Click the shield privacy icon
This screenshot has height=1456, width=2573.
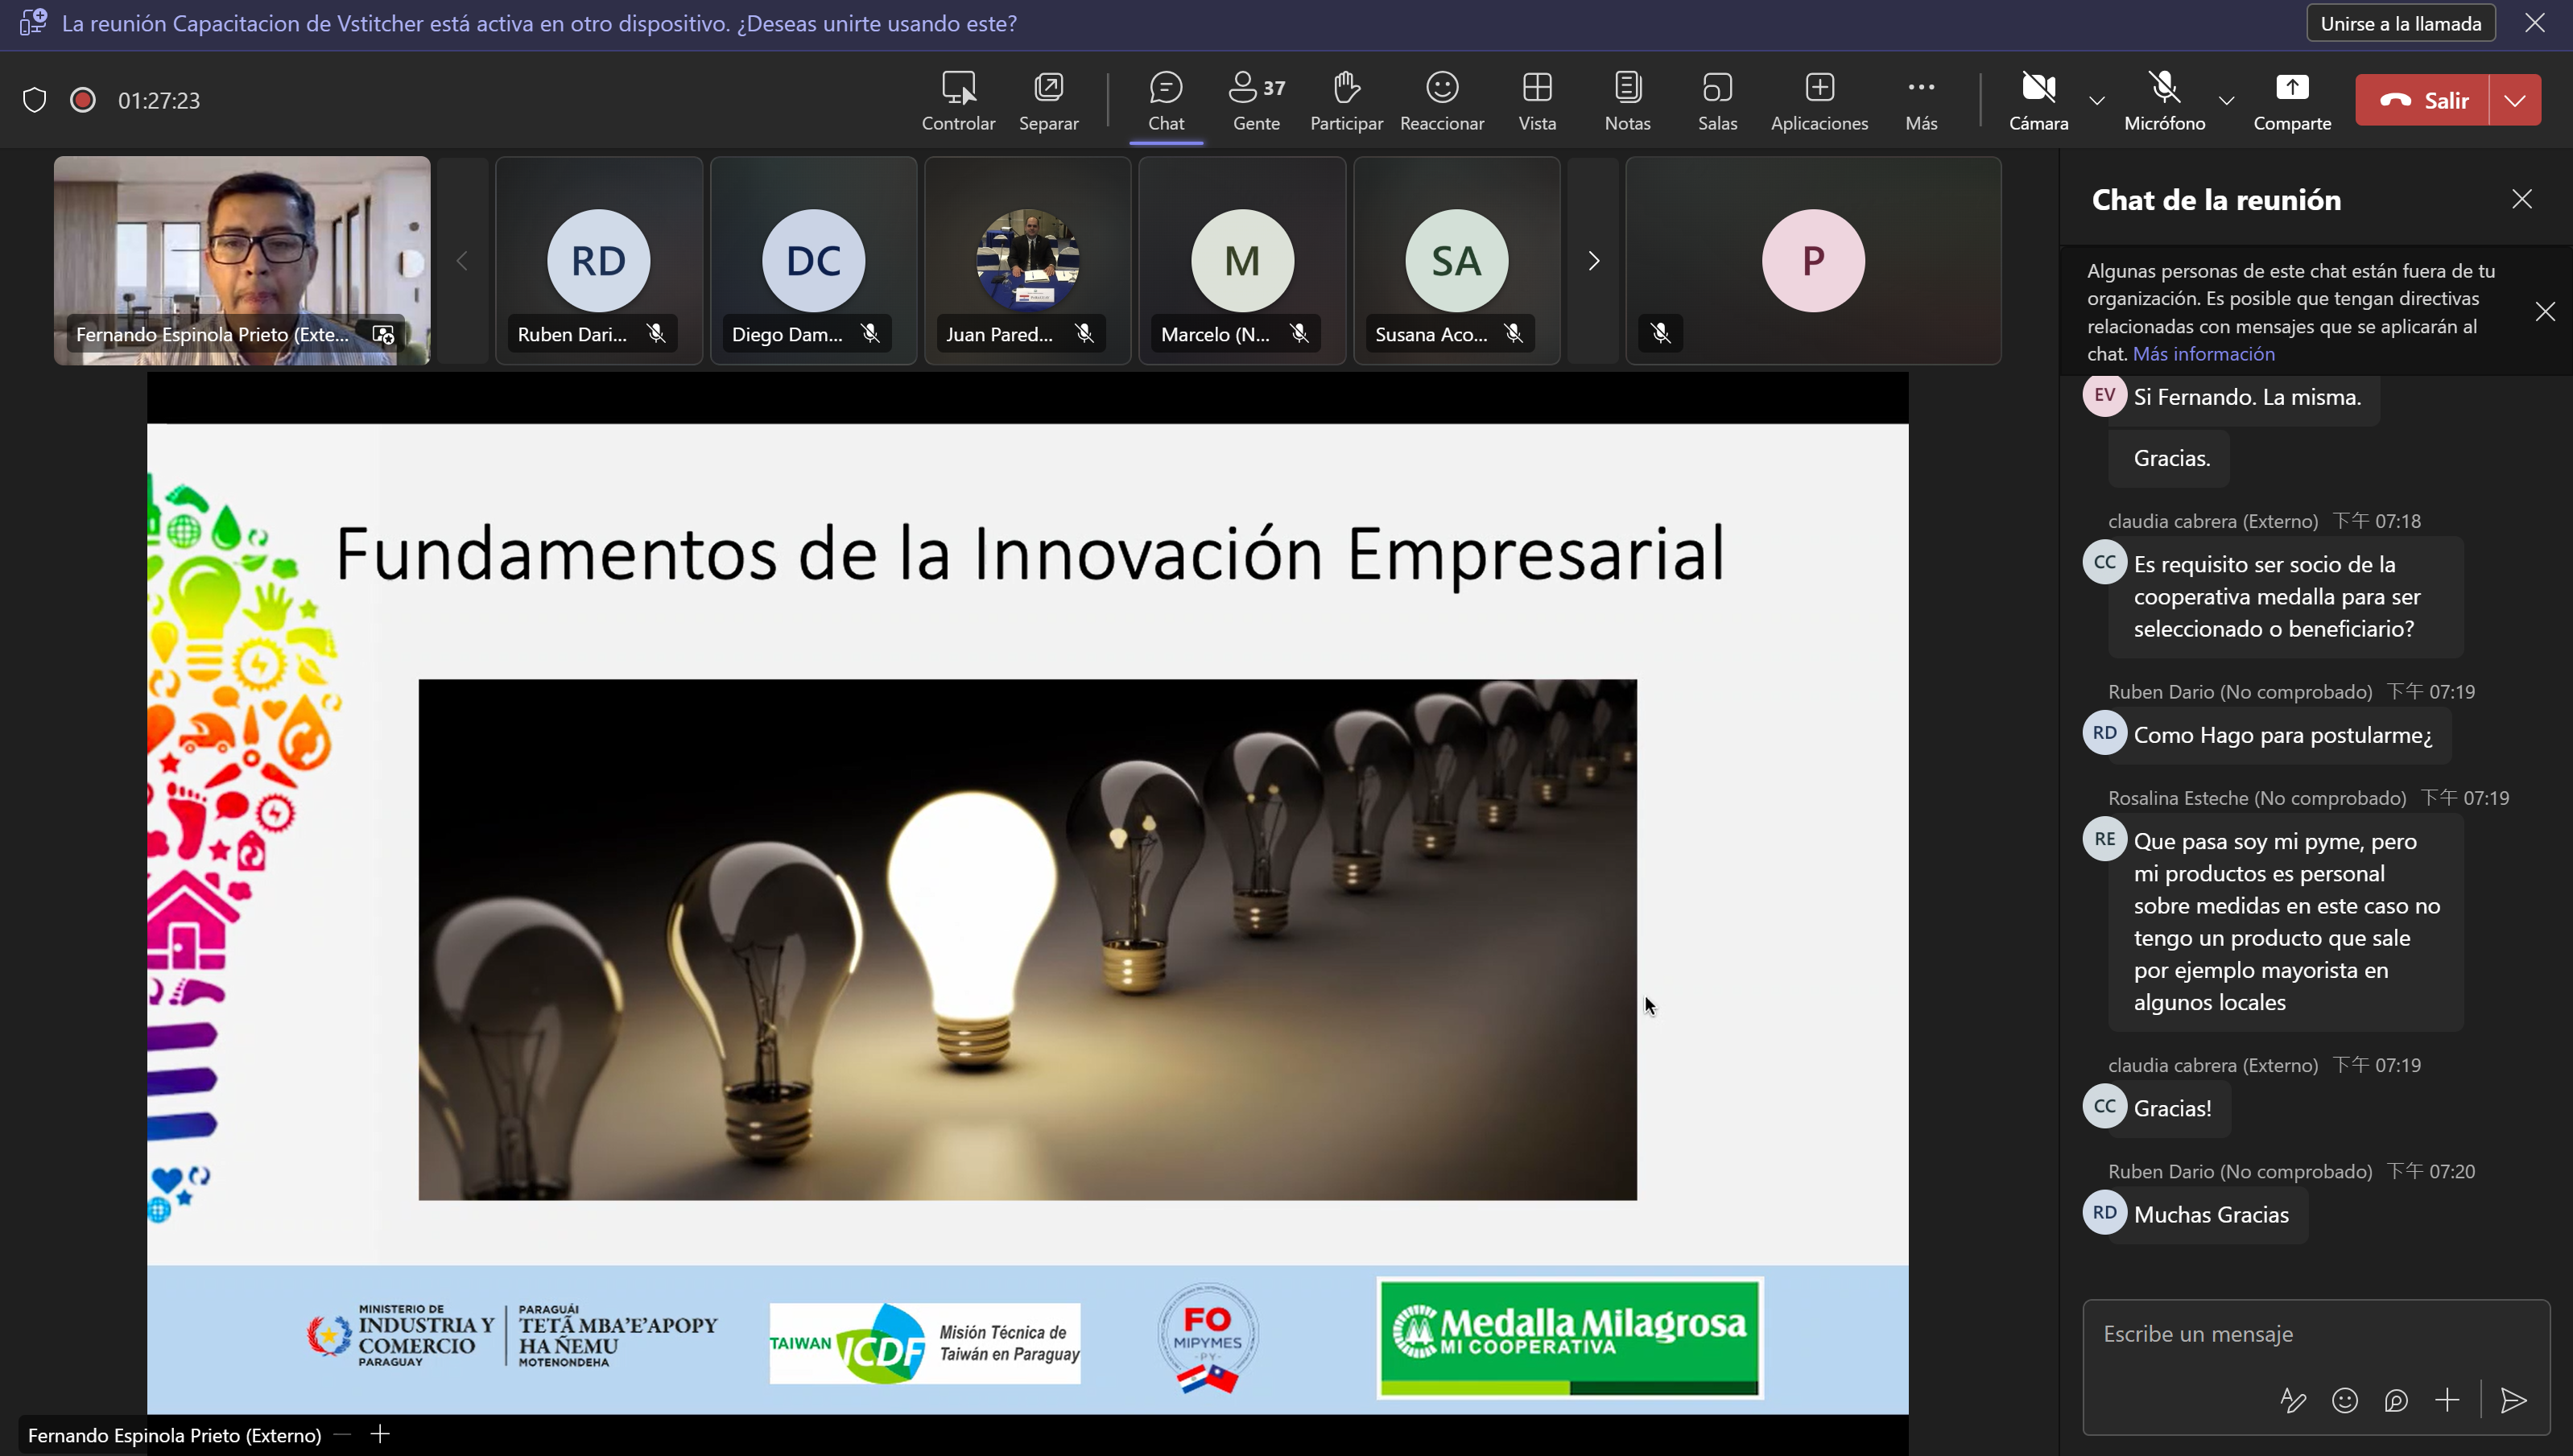[35, 100]
